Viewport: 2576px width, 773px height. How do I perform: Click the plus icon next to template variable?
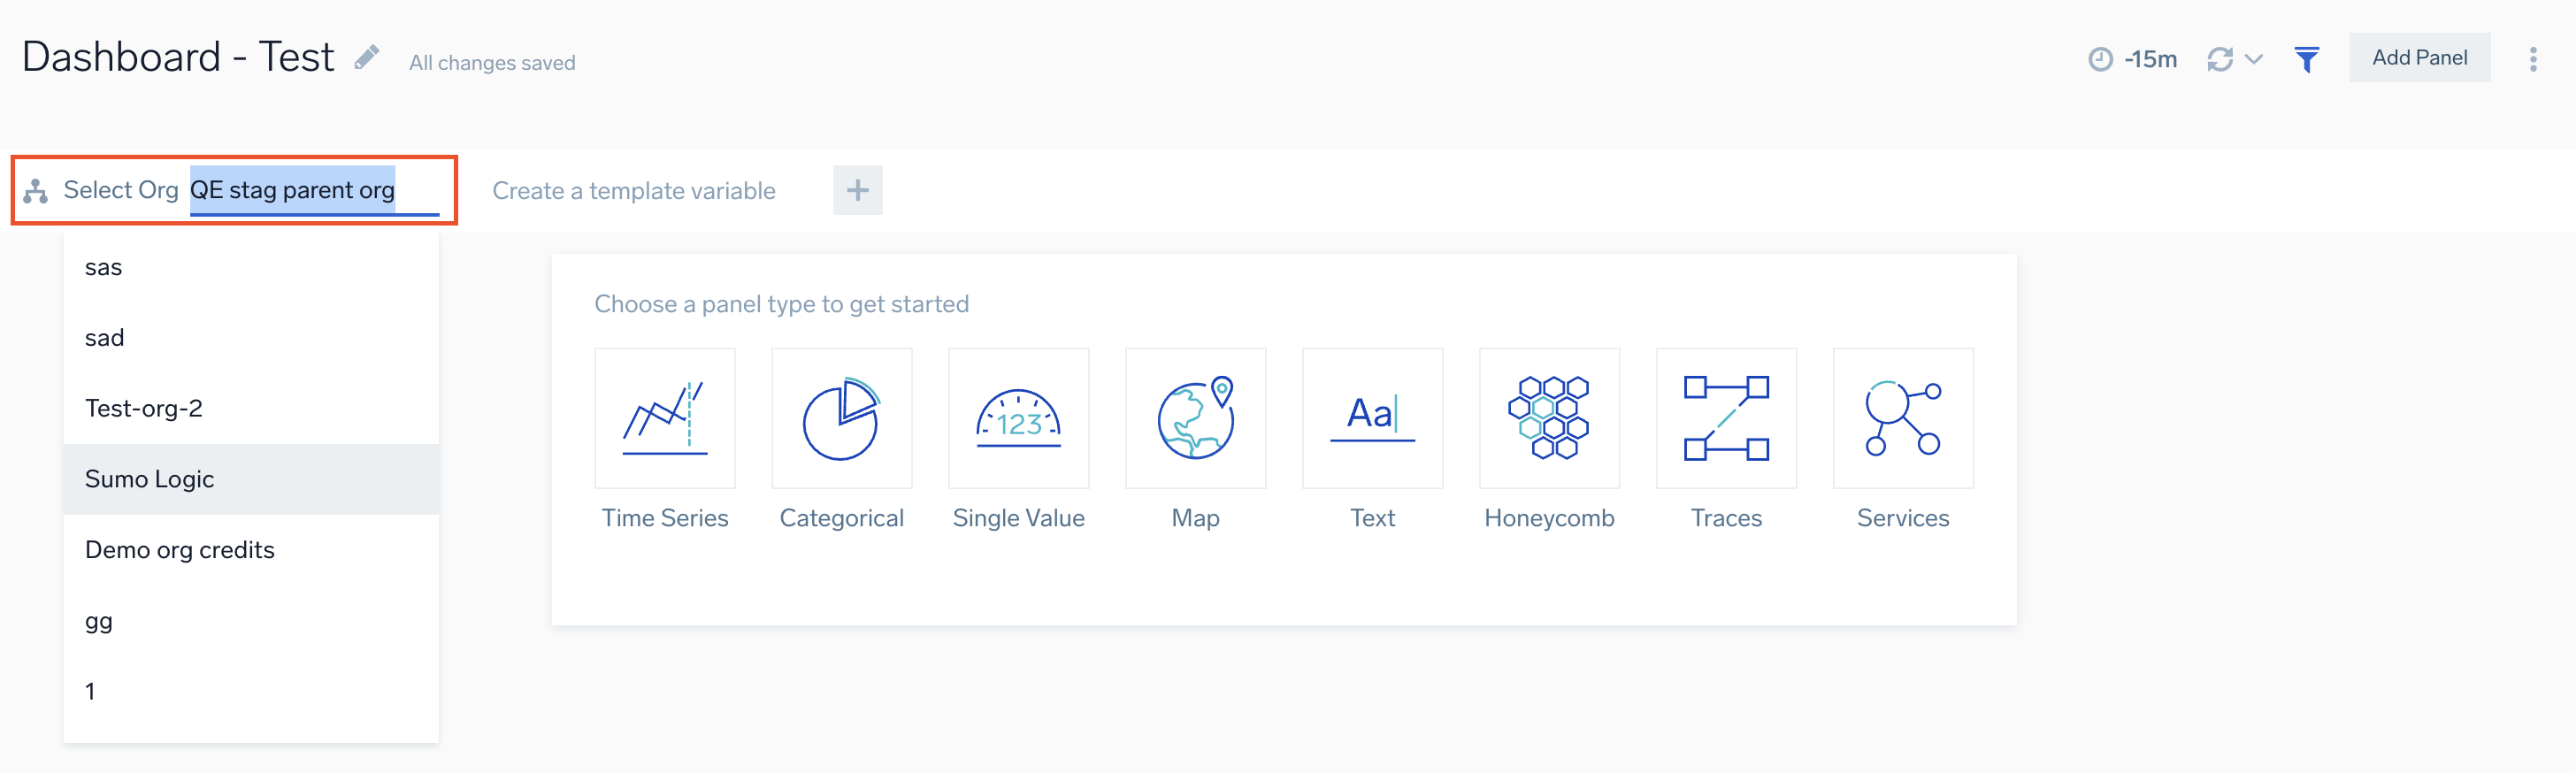(857, 189)
